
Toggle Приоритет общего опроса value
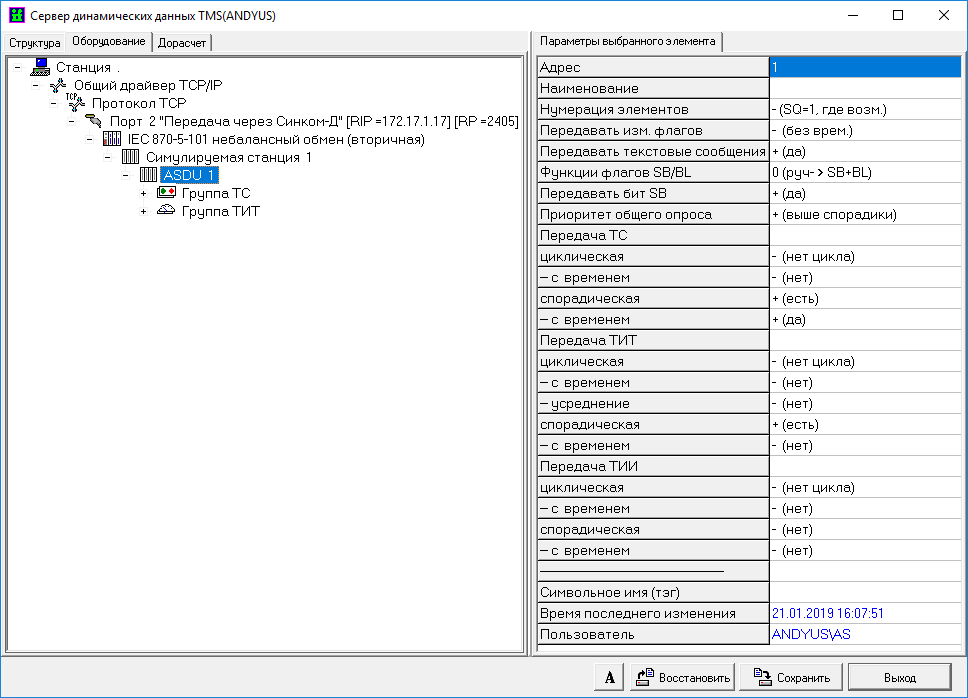click(865, 214)
